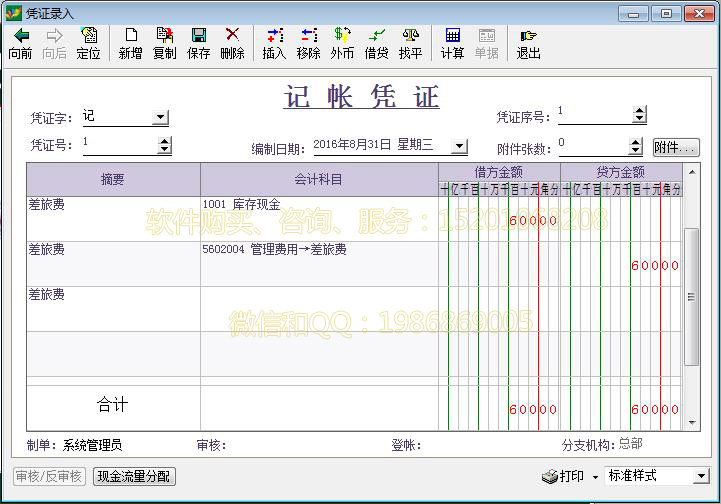Save voucher with 保存 icon
721x504 pixels.
click(x=199, y=36)
